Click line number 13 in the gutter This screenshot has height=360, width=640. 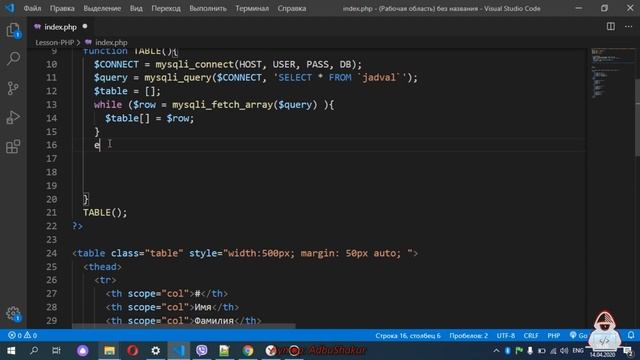click(x=51, y=104)
